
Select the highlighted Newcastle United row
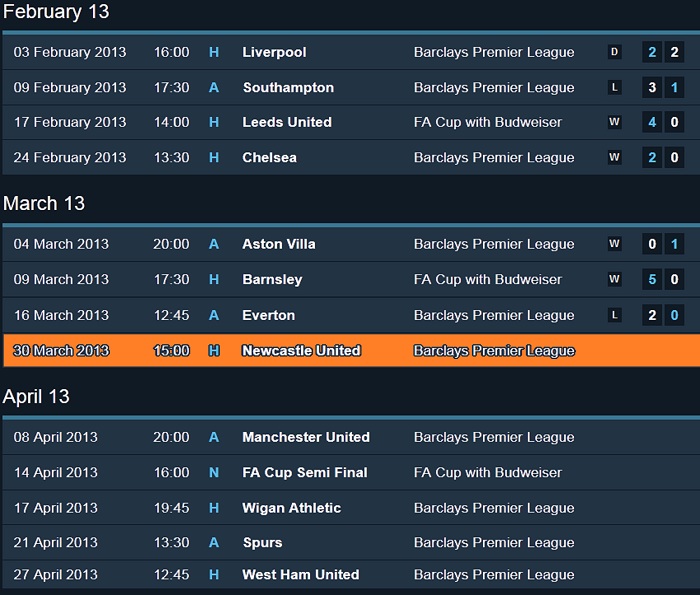(350, 351)
